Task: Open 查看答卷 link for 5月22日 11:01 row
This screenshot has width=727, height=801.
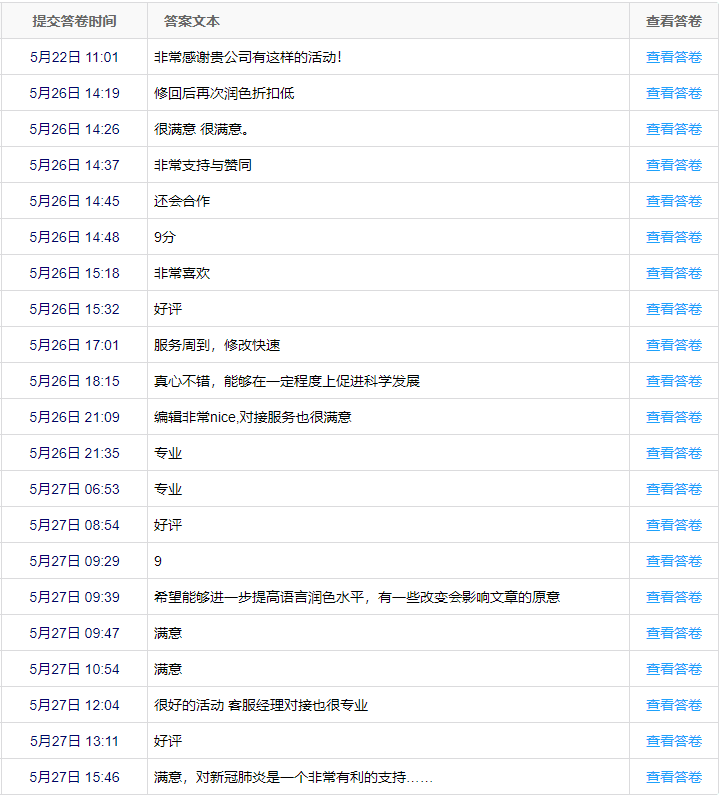Action: (x=673, y=57)
